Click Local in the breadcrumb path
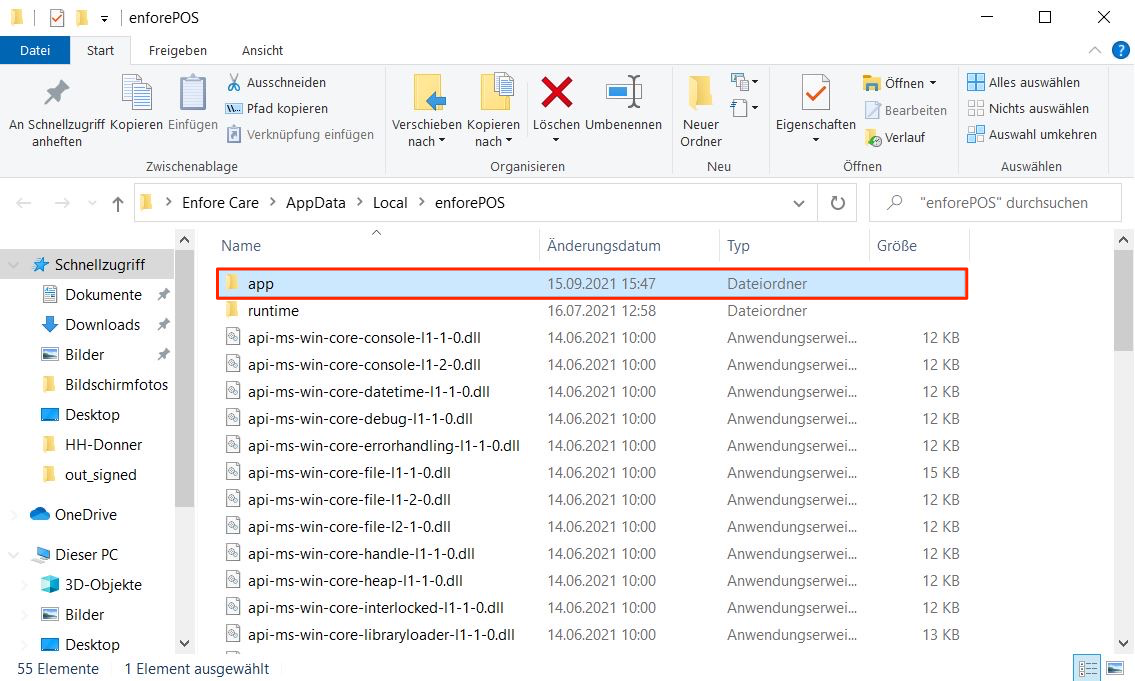1135x681 pixels. [x=390, y=203]
